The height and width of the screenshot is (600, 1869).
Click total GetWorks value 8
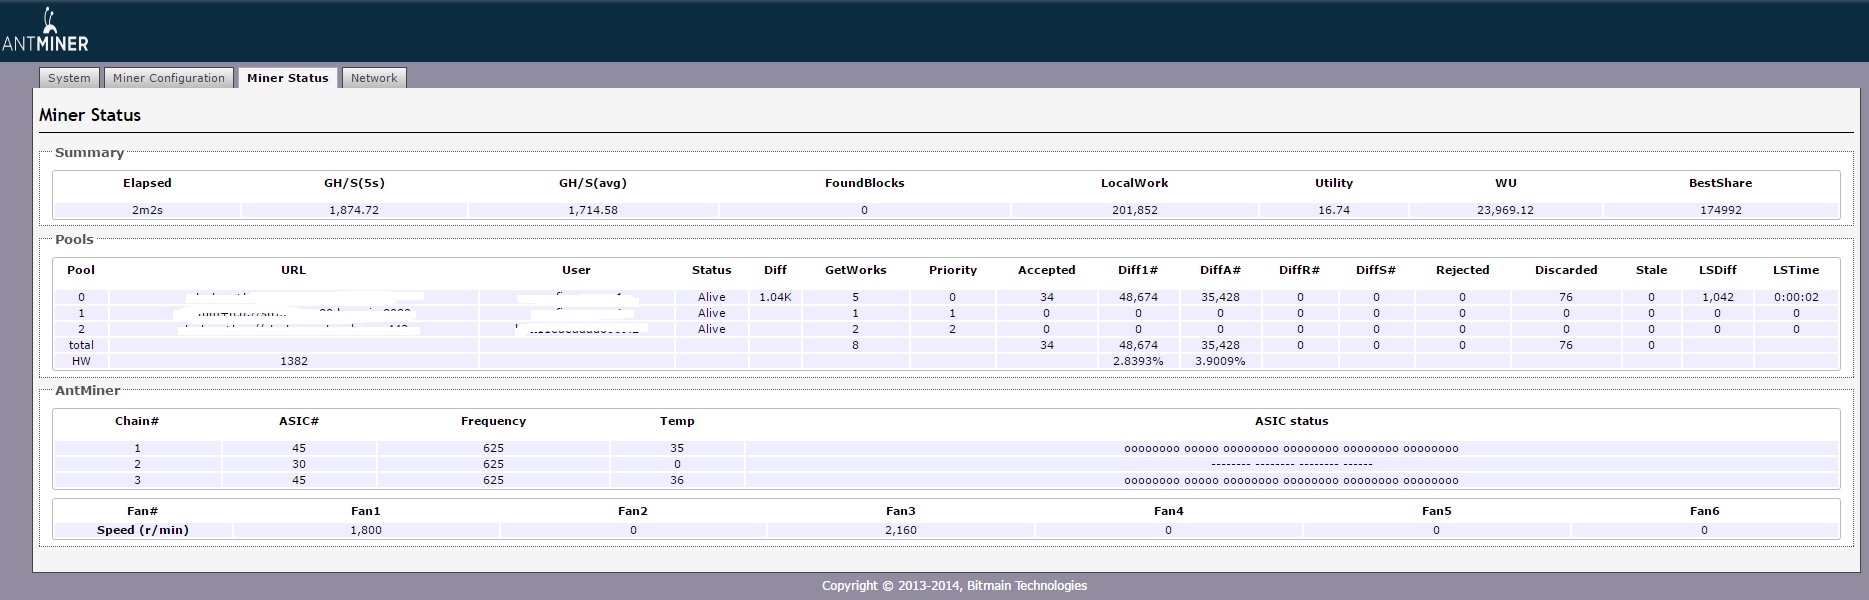855,345
